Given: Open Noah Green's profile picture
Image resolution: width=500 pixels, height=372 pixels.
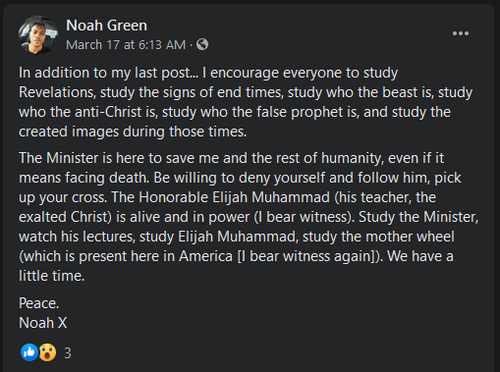Looking at the screenshot, I should point(38,35).
